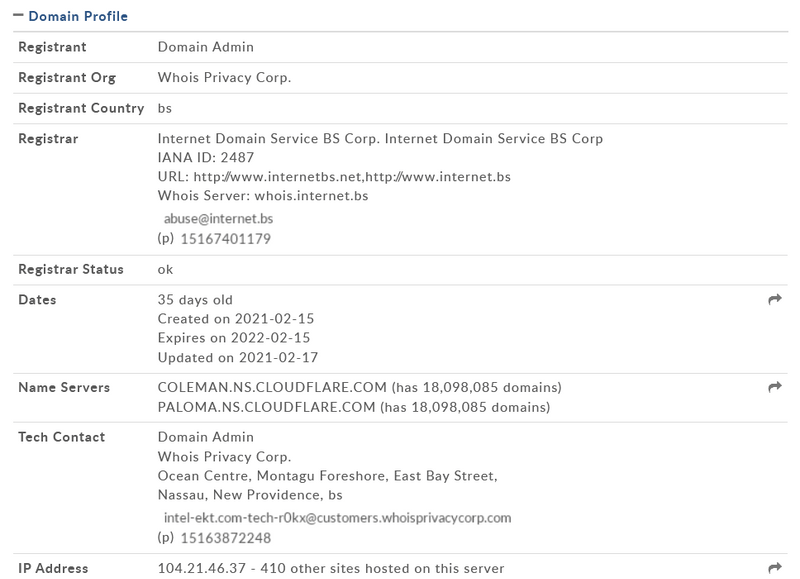
Task: Click registrar phone number 15167401179
Action: (225, 239)
